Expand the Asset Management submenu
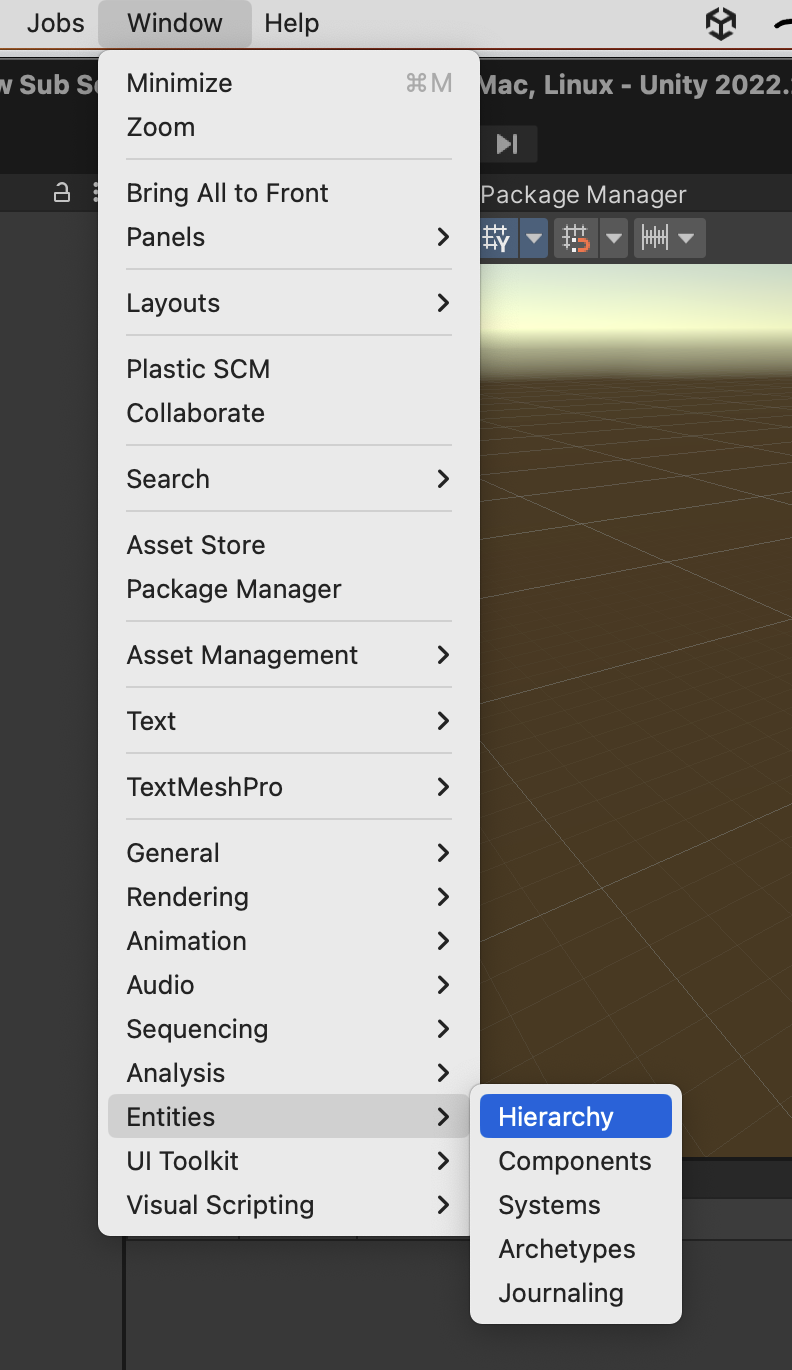 pyautogui.click(x=289, y=655)
